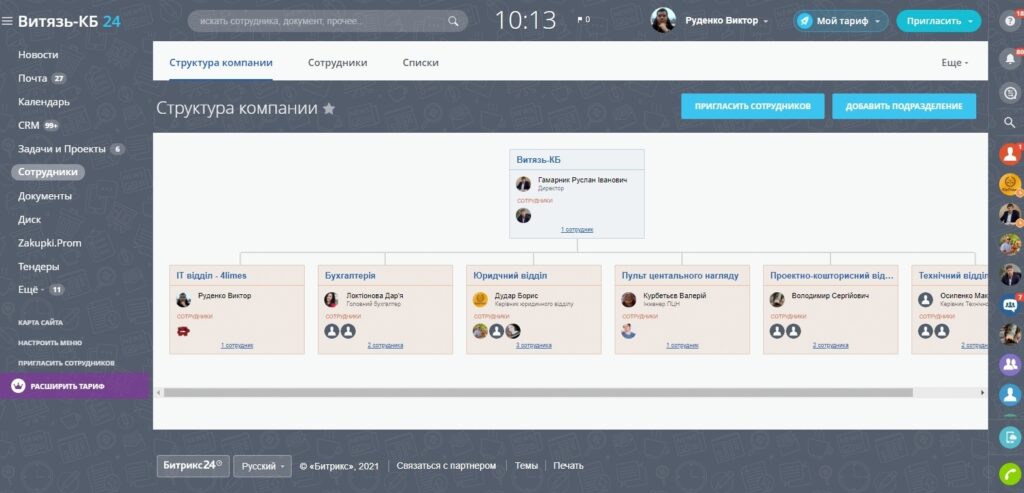Viewport: 1024px width, 493px height.
Task: Open Печать footer link
Action: tap(568, 466)
